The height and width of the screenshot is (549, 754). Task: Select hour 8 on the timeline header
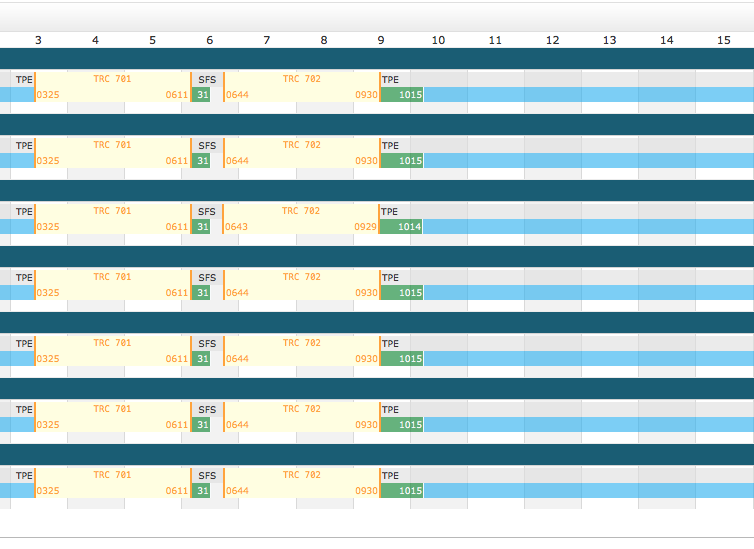(x=324, y=40)
